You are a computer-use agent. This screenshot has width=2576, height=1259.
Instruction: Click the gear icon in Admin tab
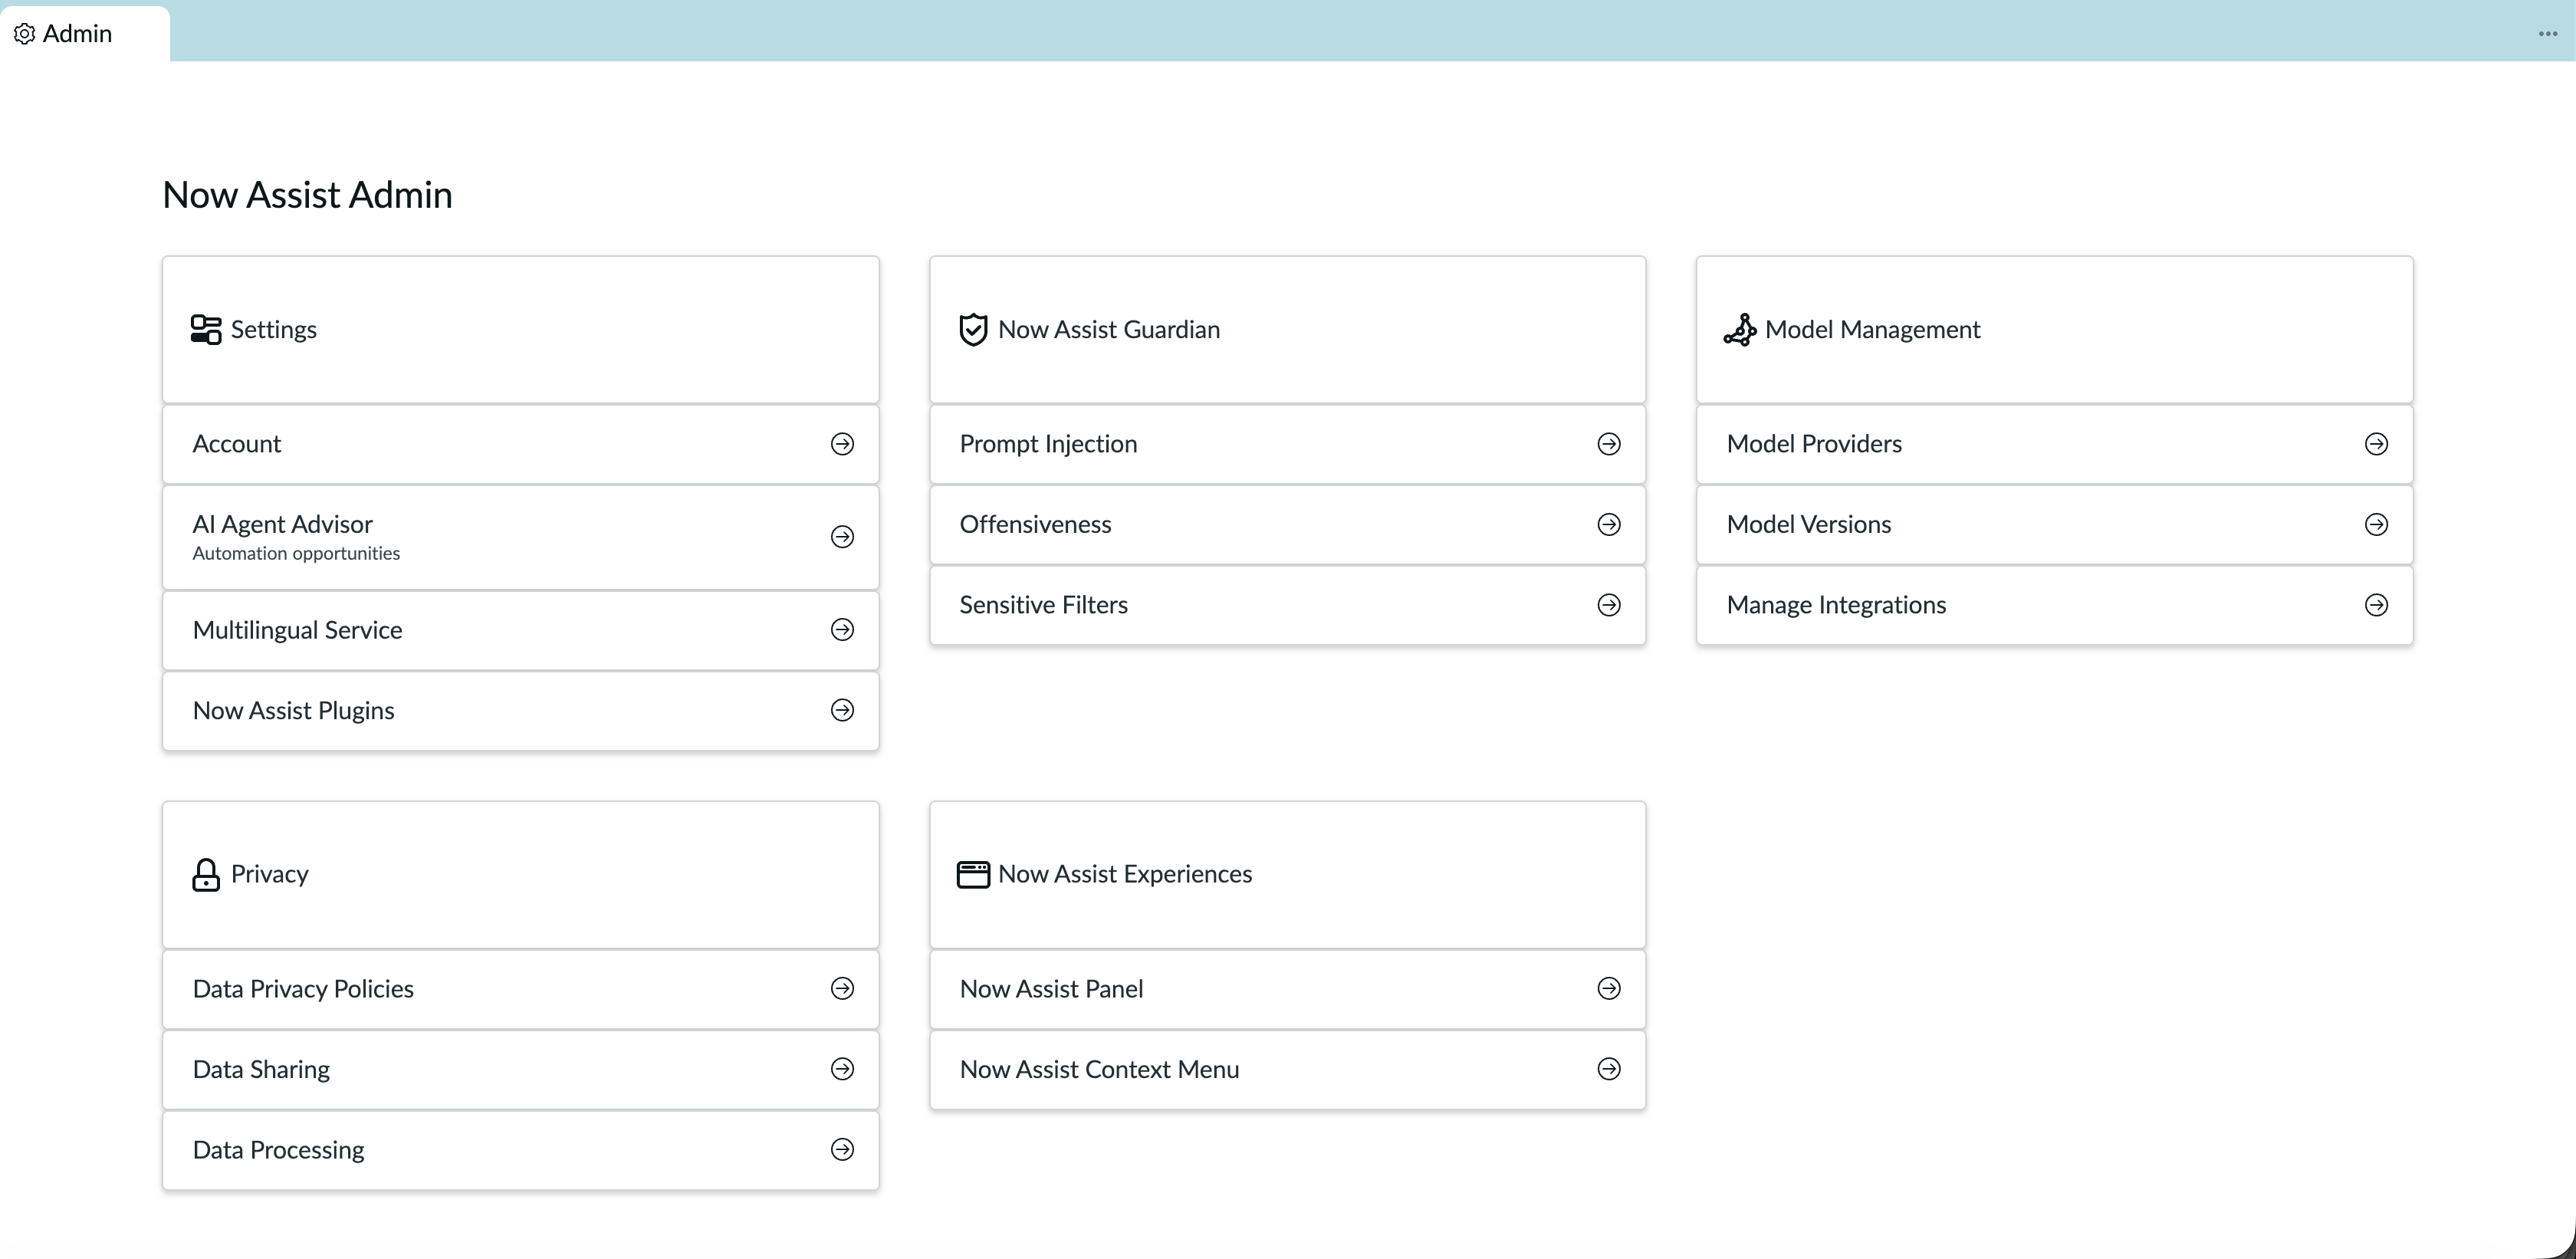pyautogui.click(x=25, y=34)
